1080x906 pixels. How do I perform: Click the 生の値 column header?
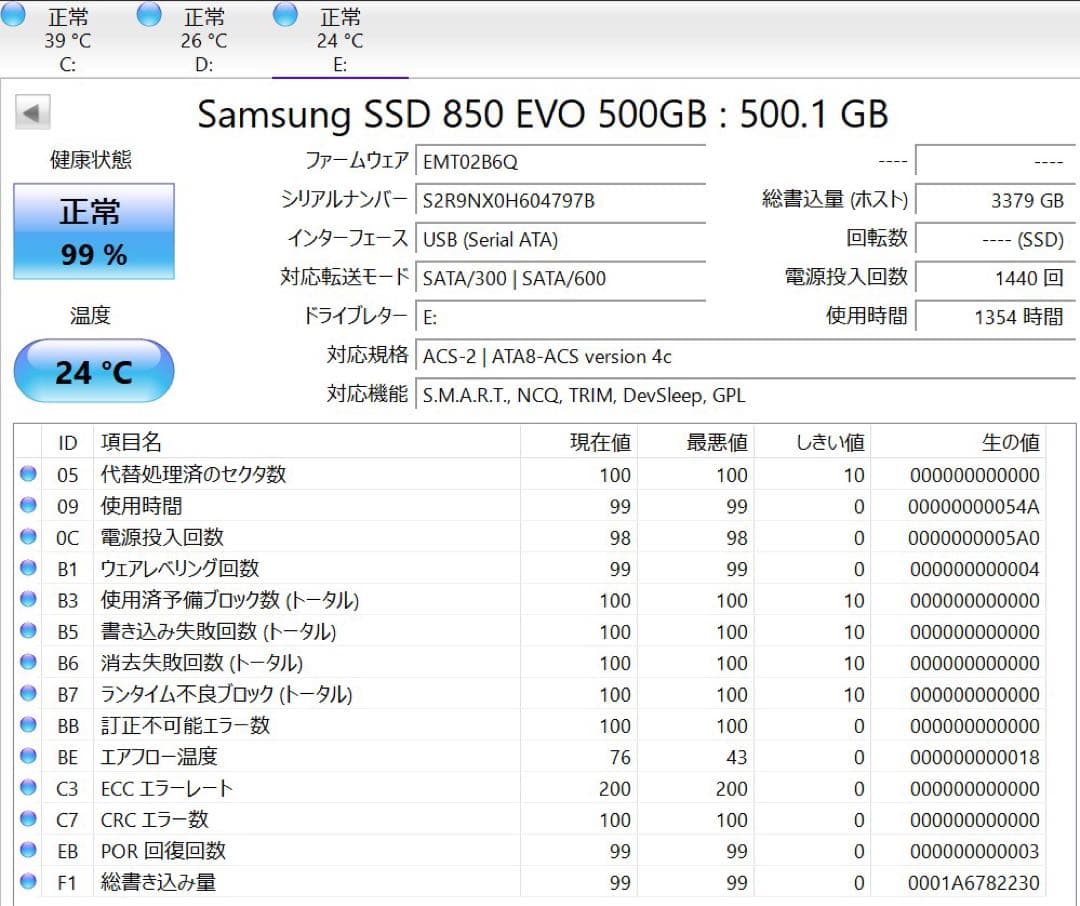pos(959,442)
